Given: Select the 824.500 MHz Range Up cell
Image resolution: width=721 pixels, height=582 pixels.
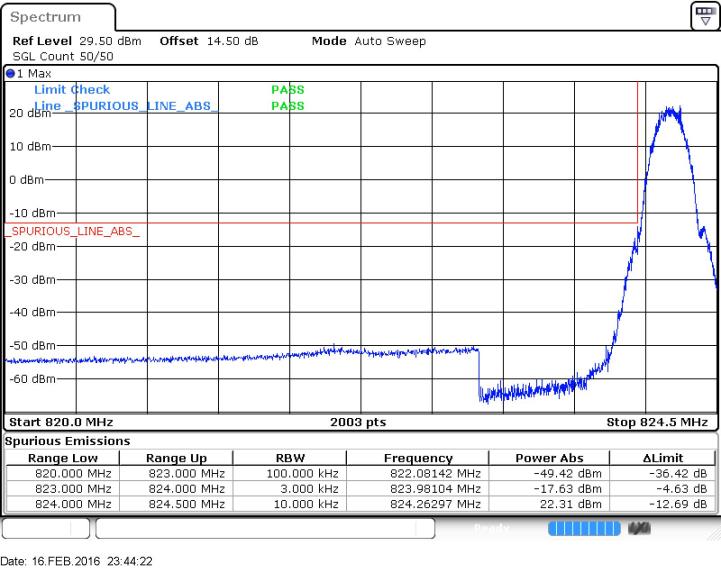Looking at the screenshot, I should pos(176,504).
